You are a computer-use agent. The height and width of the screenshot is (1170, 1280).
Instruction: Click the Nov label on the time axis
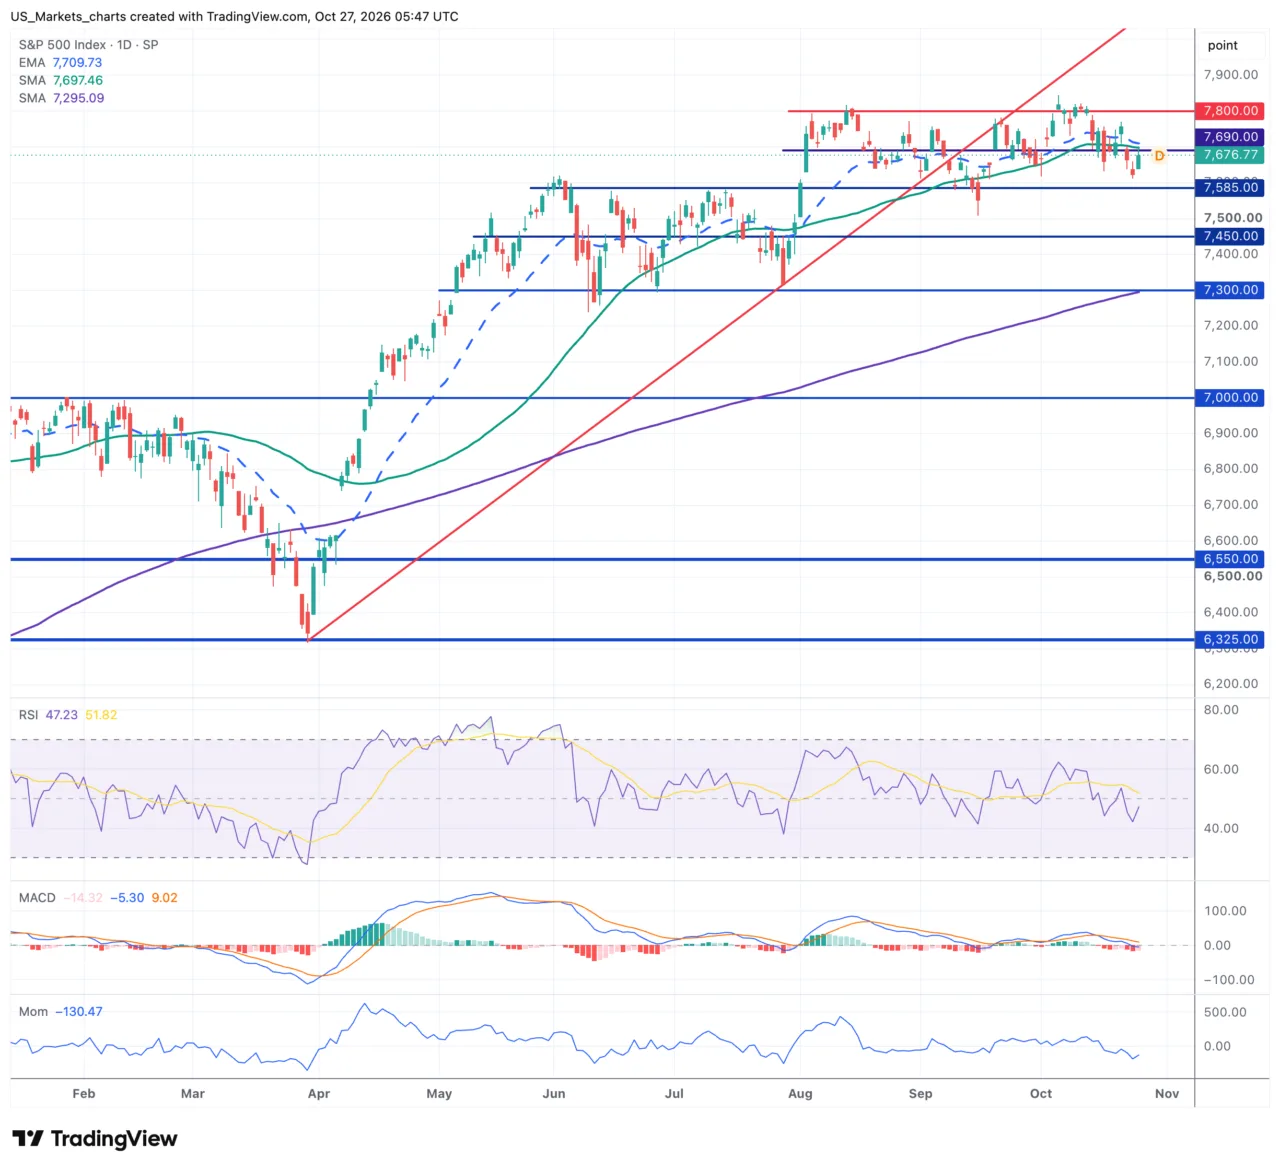coord(1167,1094)
